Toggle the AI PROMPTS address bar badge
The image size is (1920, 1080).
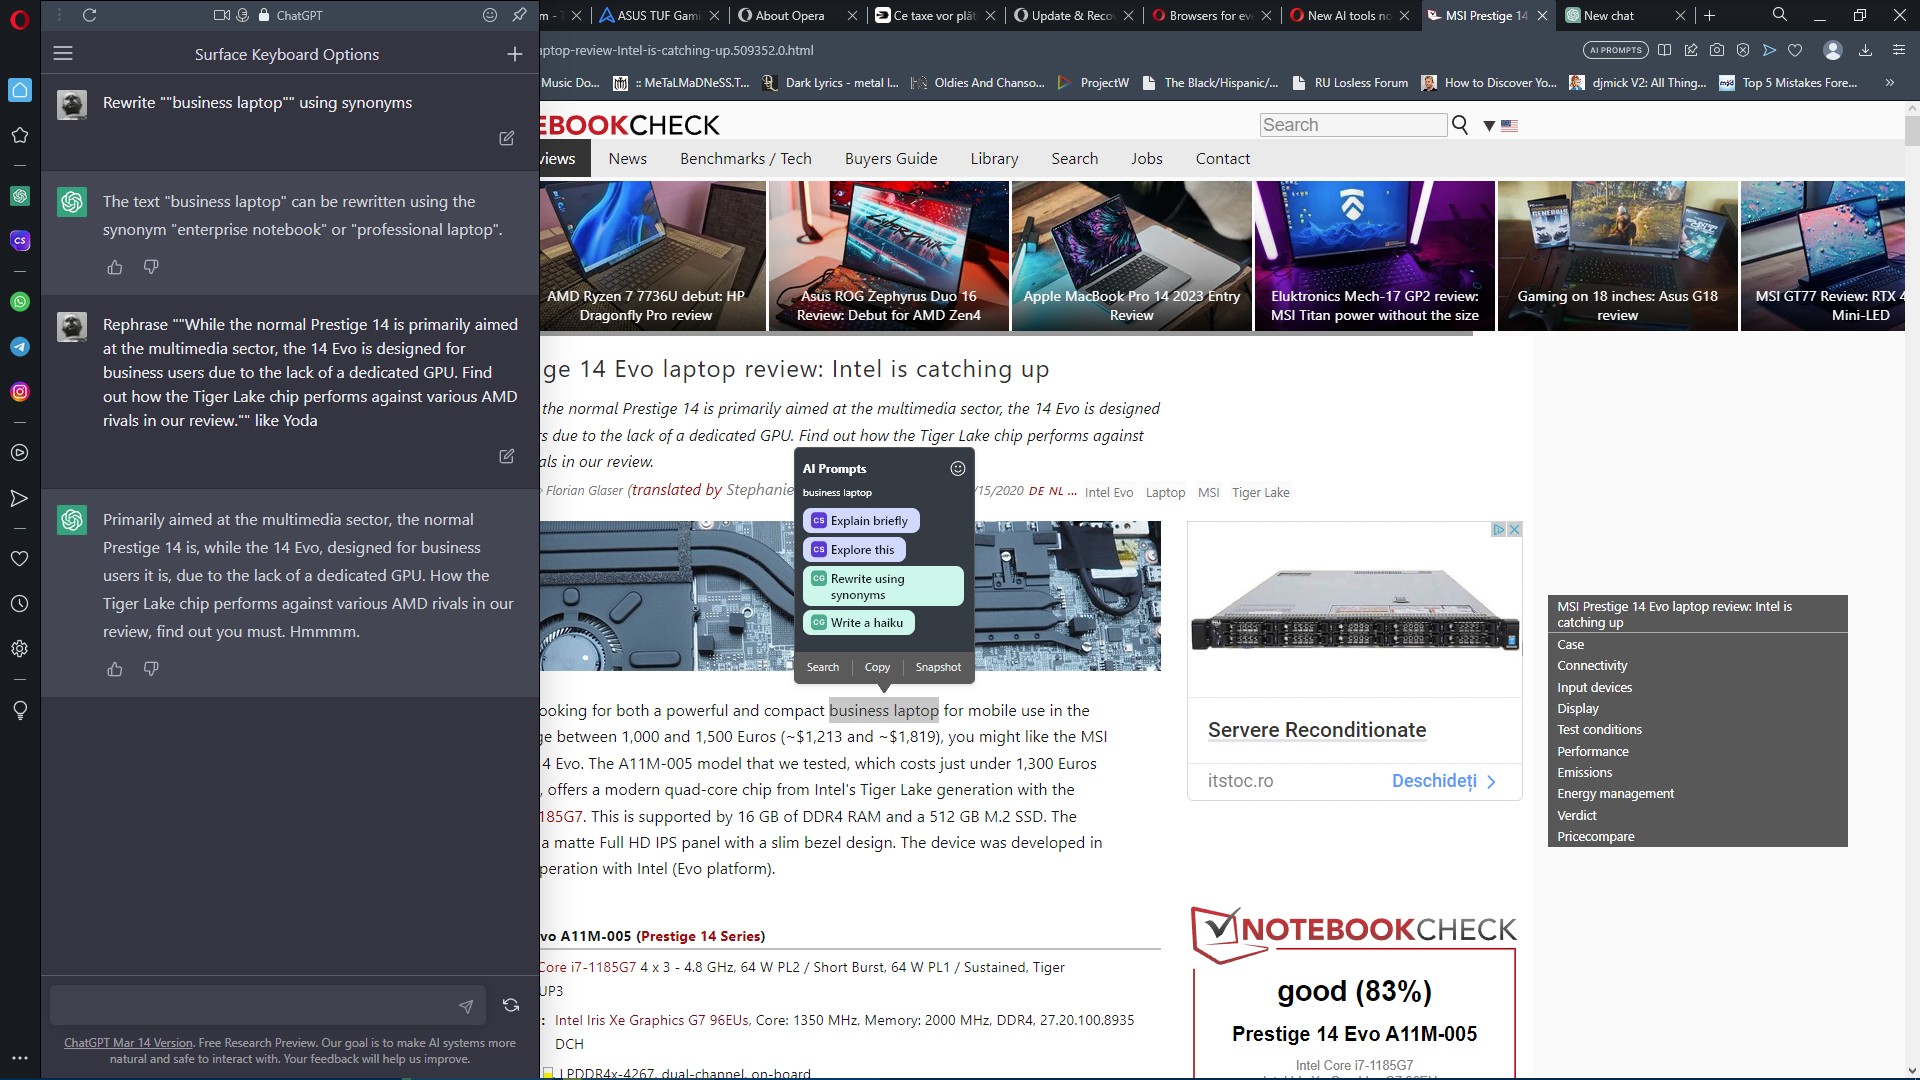(1616, 50)
